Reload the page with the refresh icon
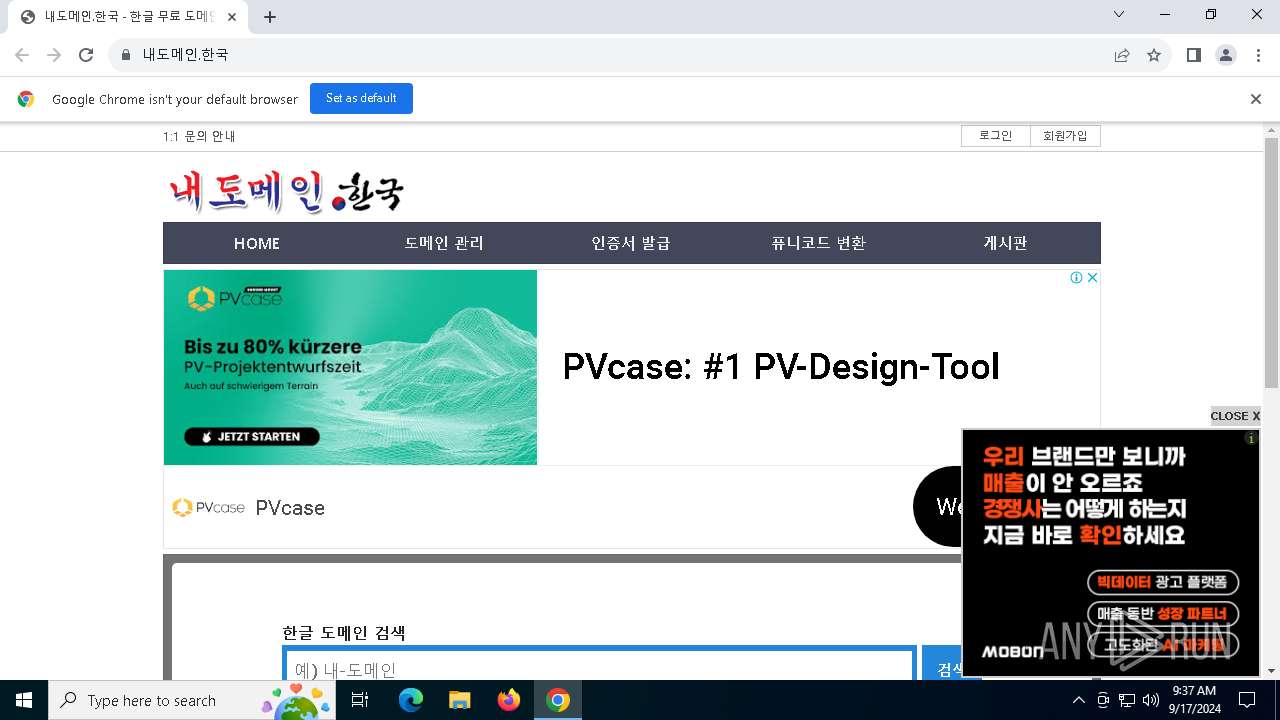 coord(86,55)
